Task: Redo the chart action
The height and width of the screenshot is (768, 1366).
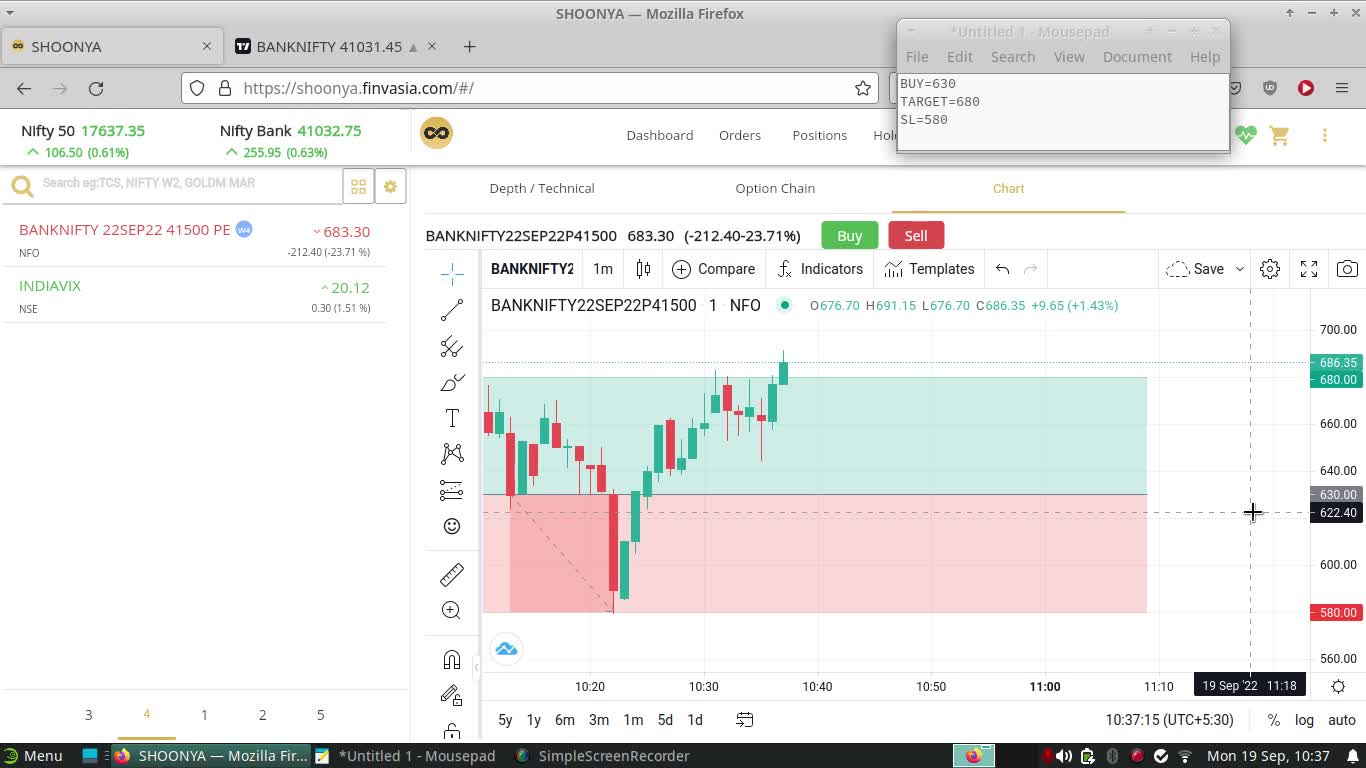Action: [x=1031, y=269]
